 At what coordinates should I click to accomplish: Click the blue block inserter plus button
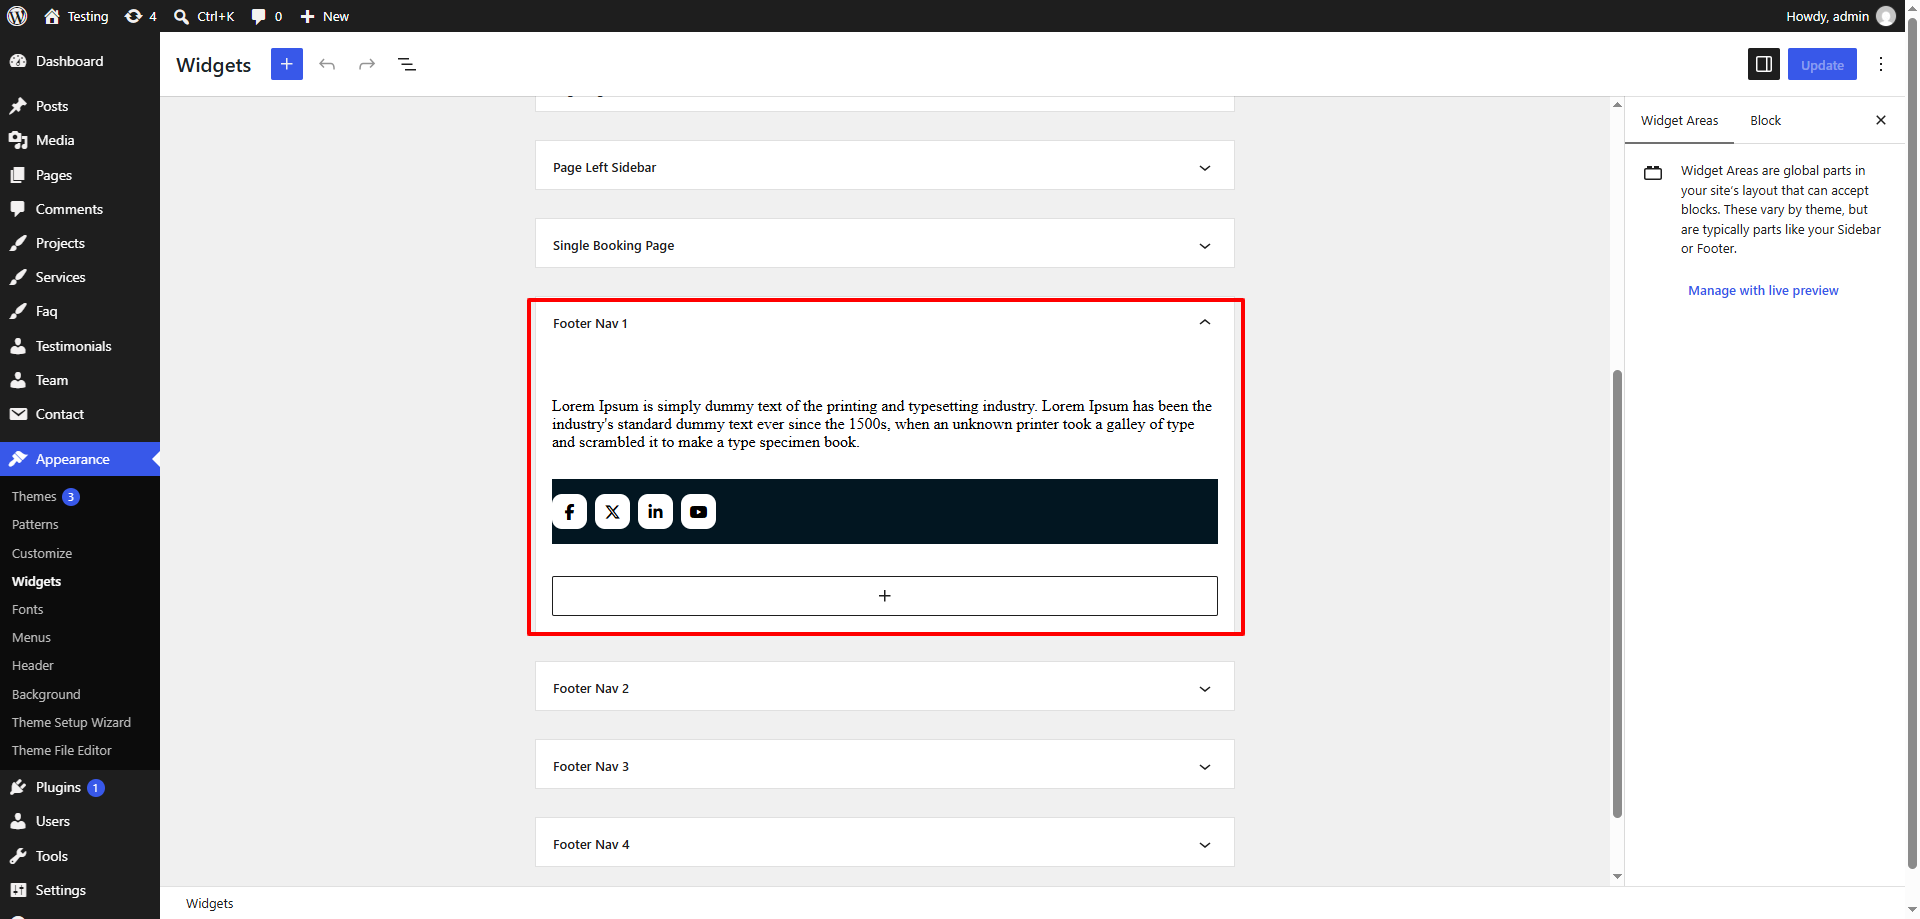[287, 64]
